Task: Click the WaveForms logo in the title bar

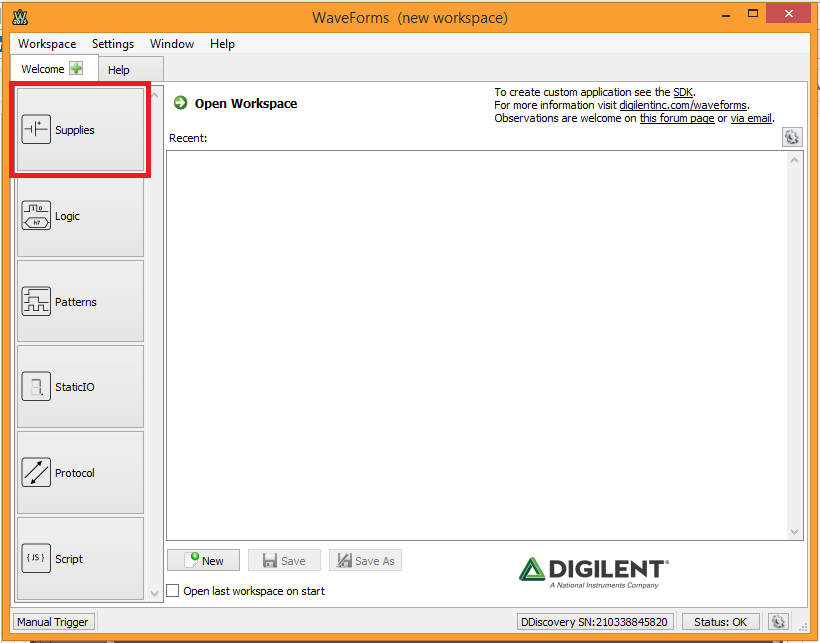Action: click(x=20, y=17)
